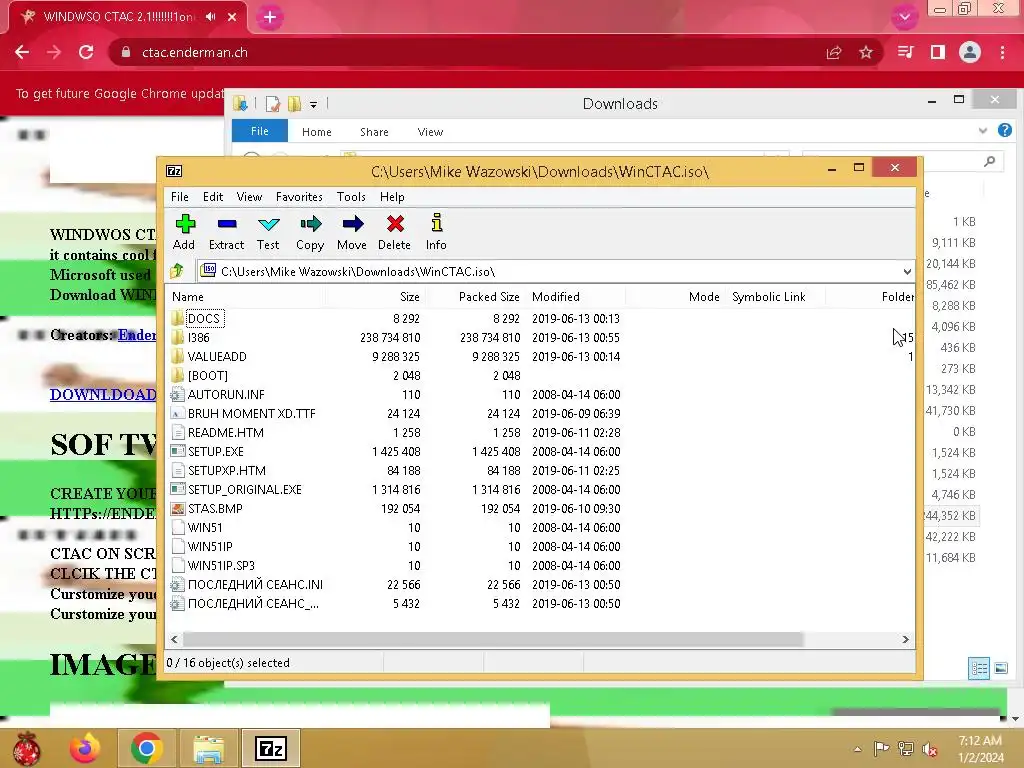Reload the Chrome page
This screenshot has height=768, width=1024.
point(86,52)
